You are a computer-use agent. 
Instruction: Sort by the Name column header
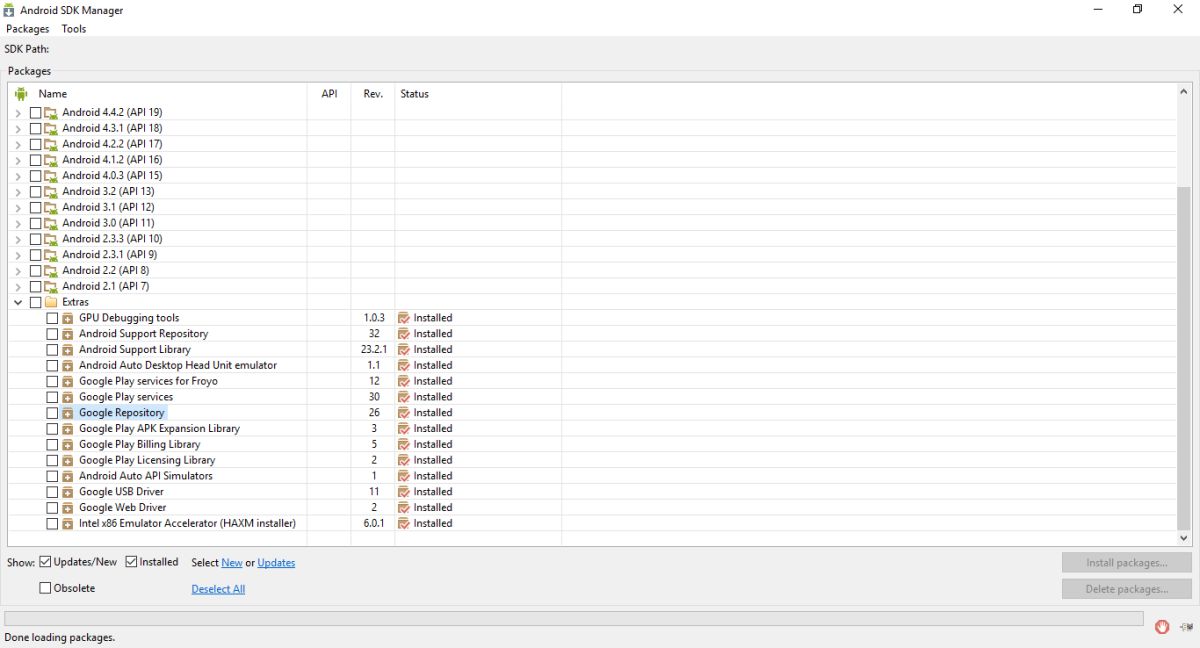[x=158, y=94]
